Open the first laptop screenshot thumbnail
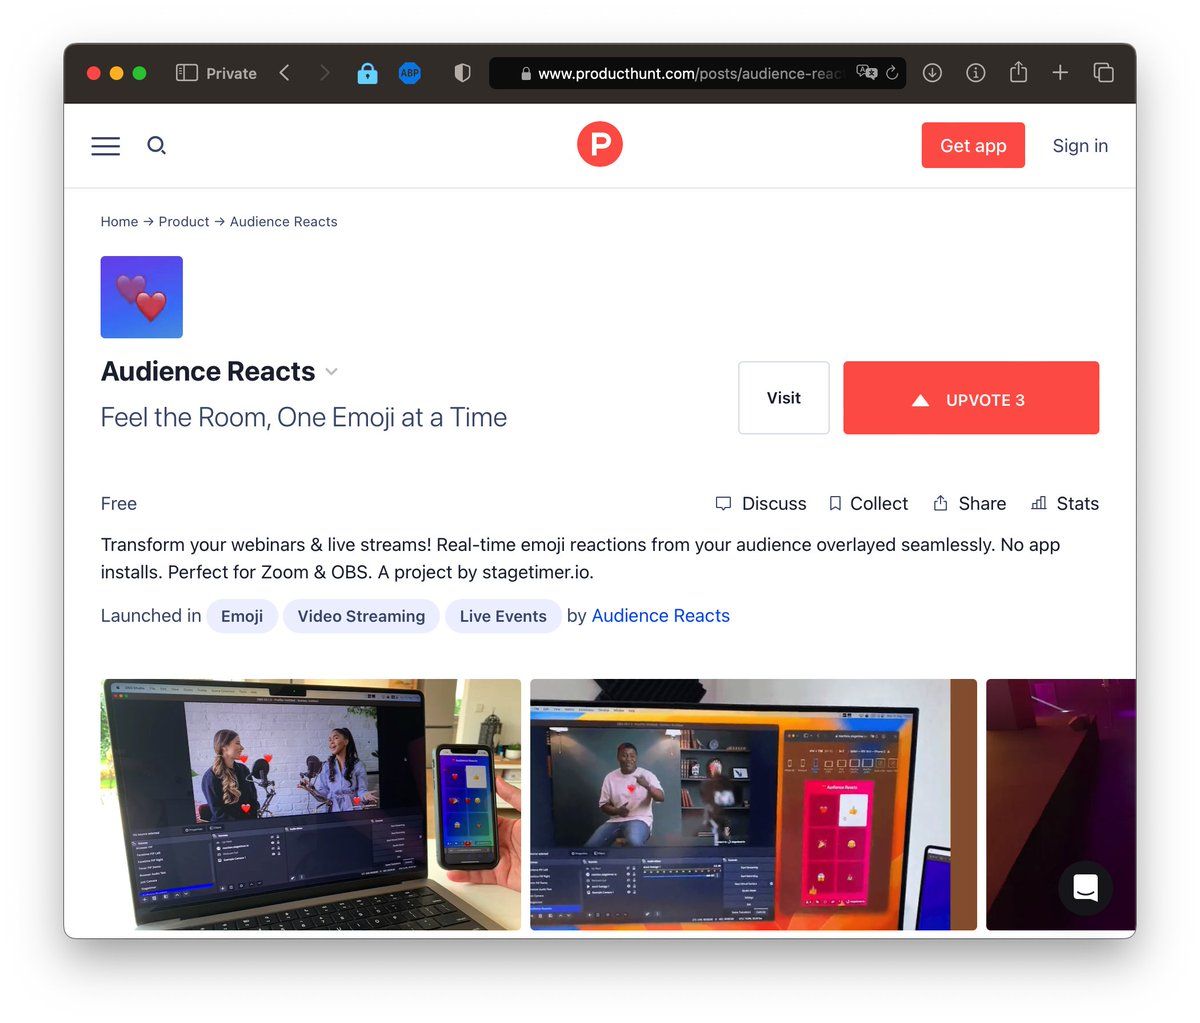 [311, 804]
